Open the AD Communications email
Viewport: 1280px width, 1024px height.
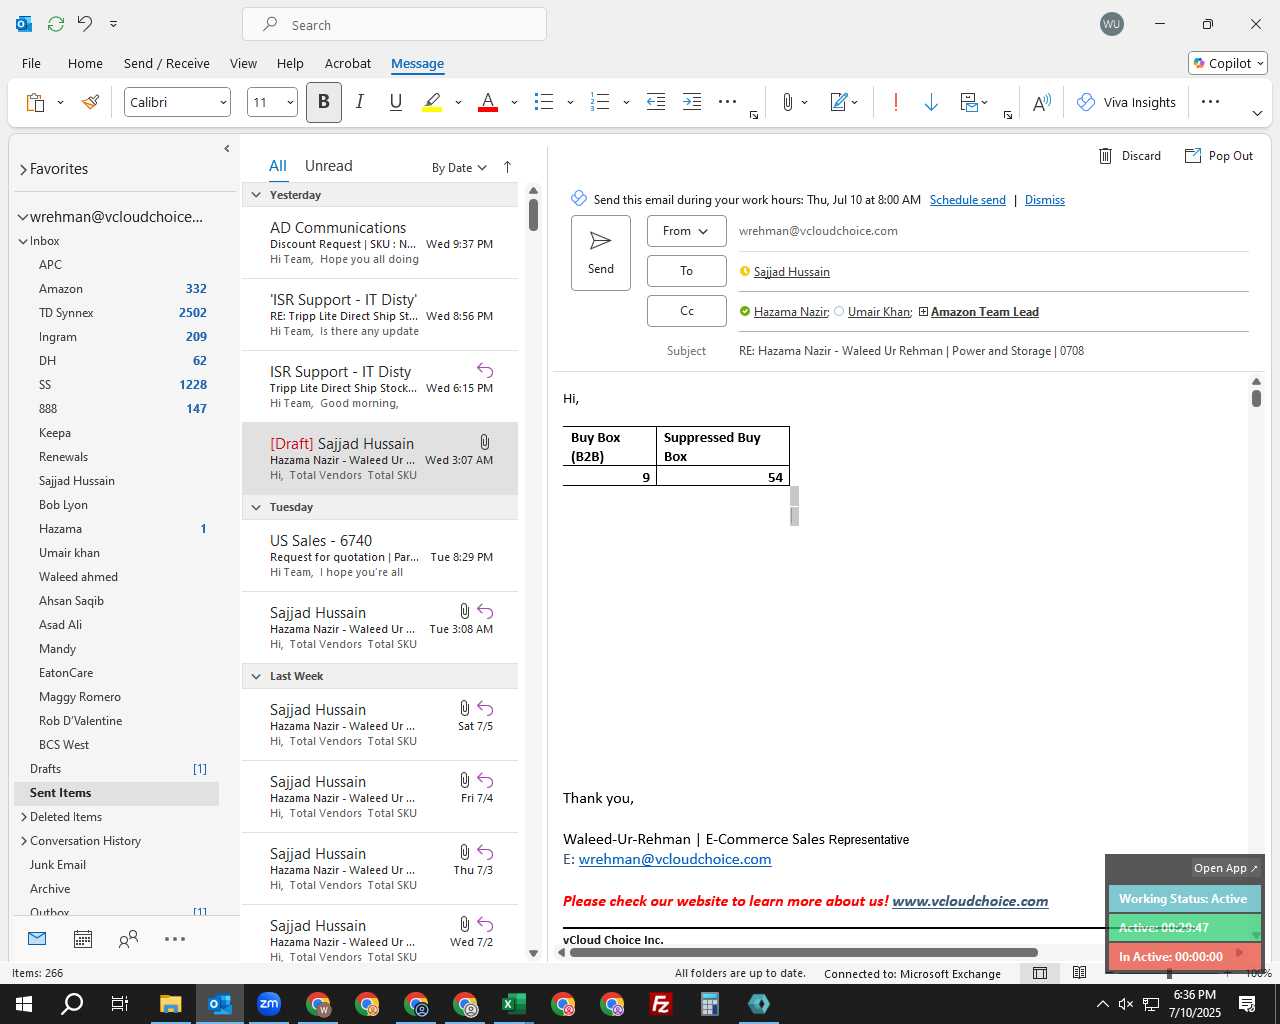pos(380,243)
